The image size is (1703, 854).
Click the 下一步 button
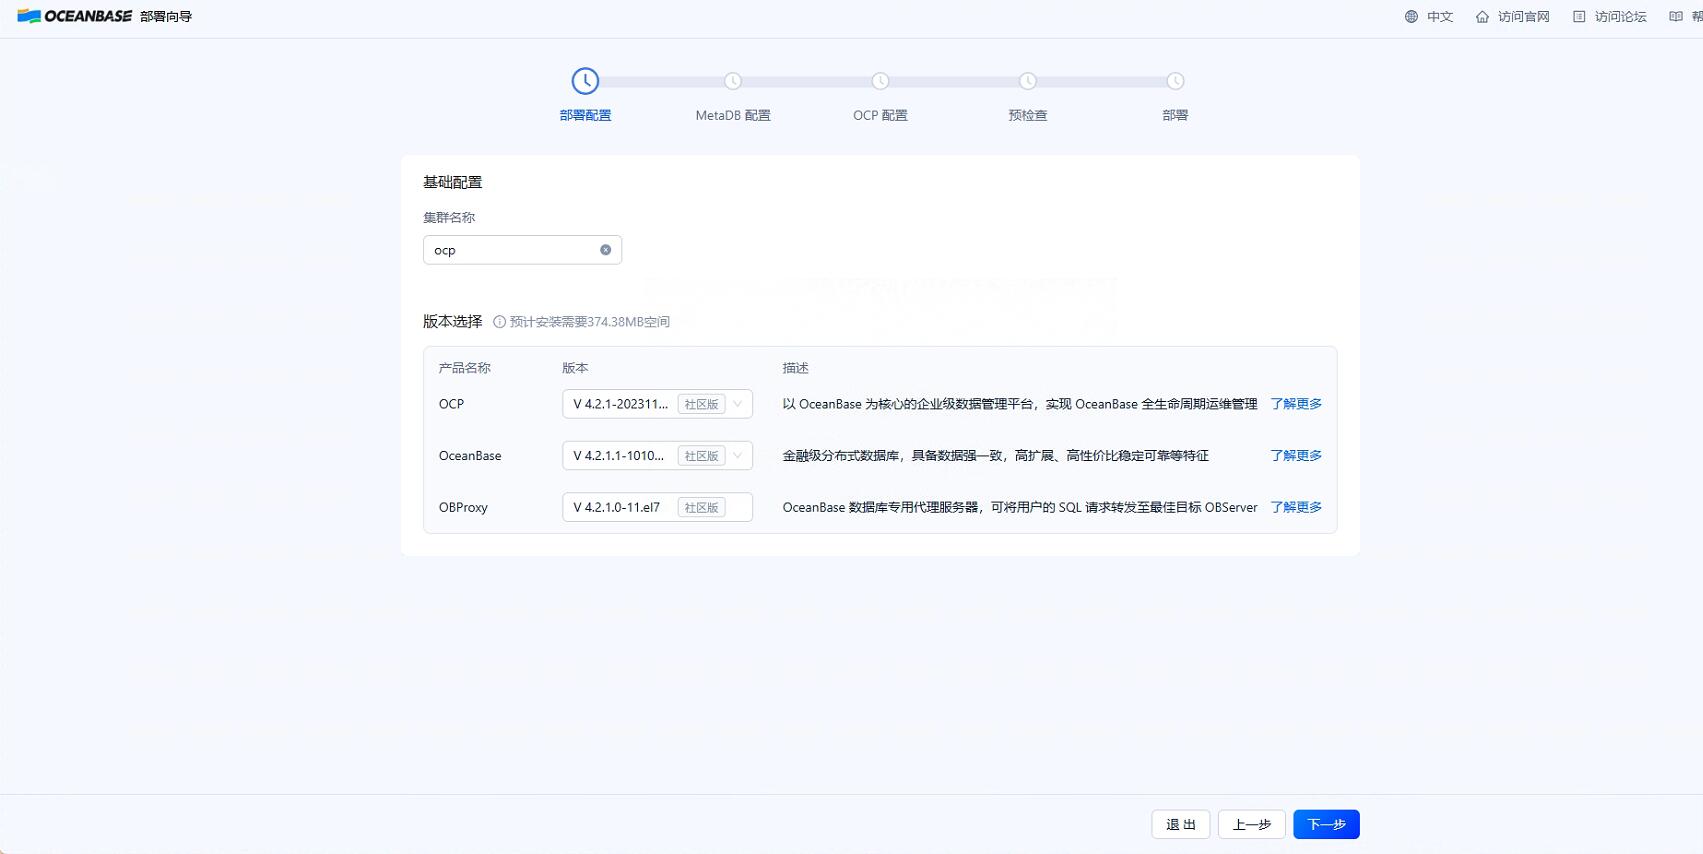(1326, 824)
